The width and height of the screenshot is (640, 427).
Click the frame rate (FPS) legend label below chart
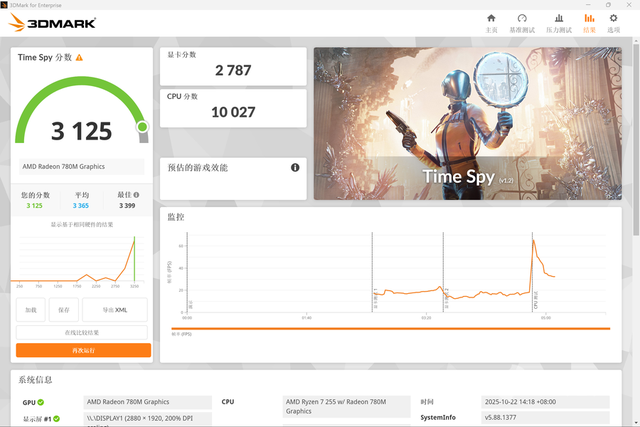[181, 334]
